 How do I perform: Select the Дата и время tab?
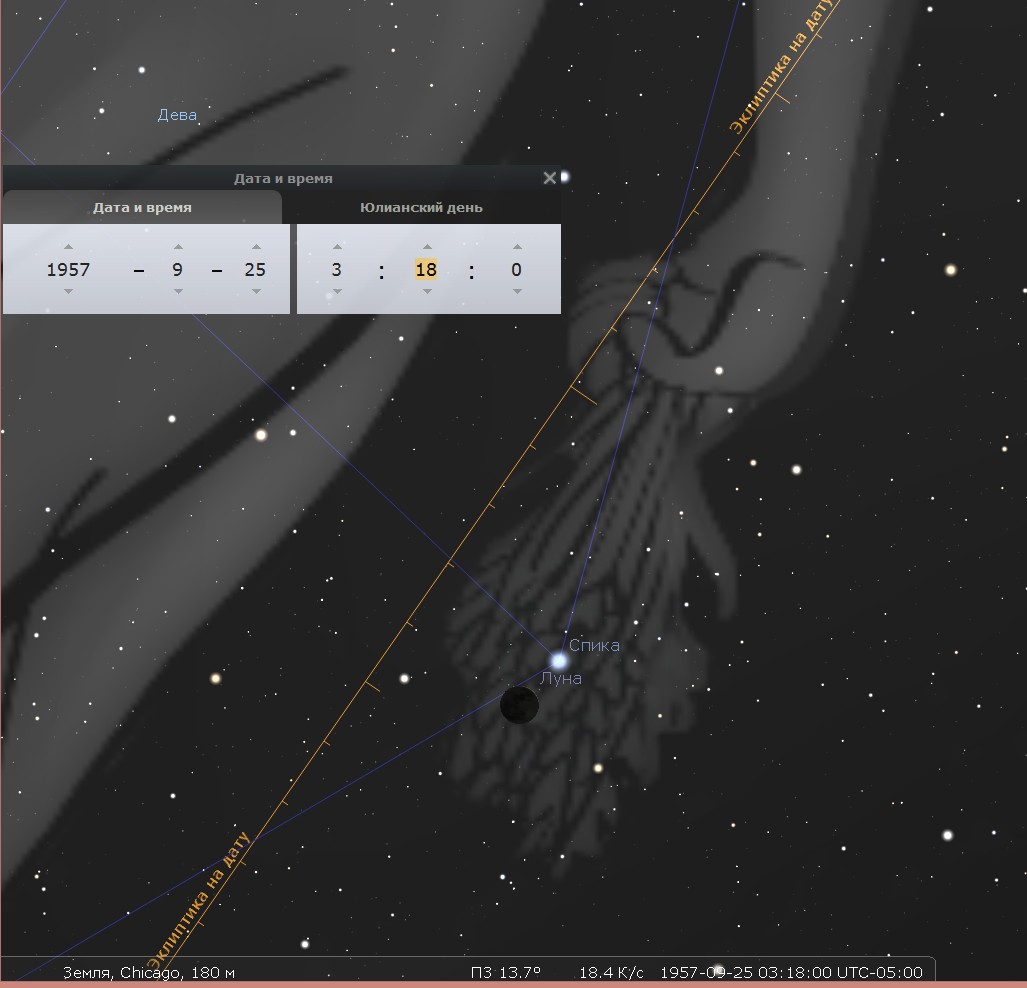click(x=142, y=208)
